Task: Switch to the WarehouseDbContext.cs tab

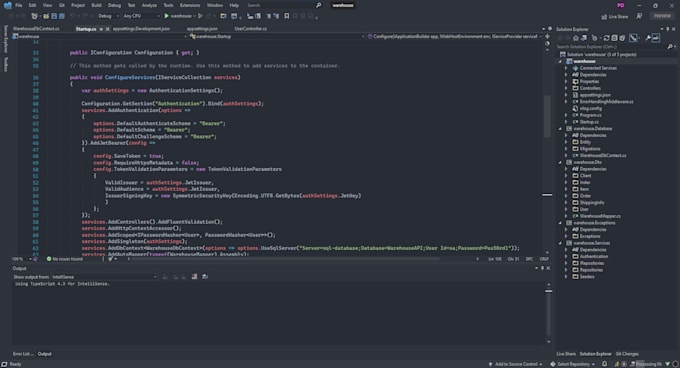Action: pyautogui.click(x=36, y=29)
